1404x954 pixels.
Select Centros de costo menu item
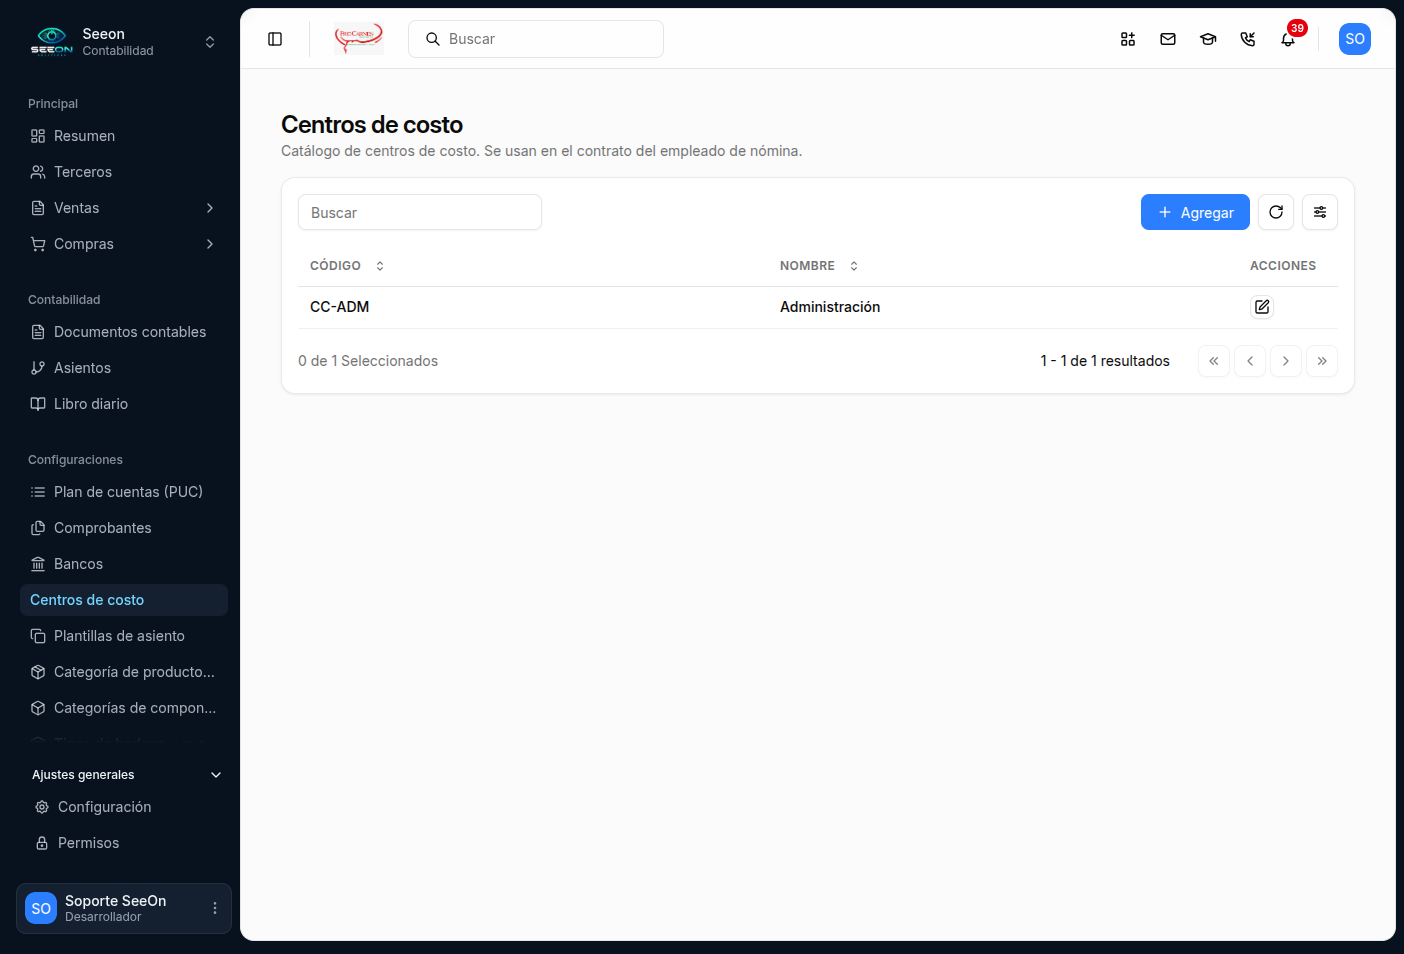(124, 600)
